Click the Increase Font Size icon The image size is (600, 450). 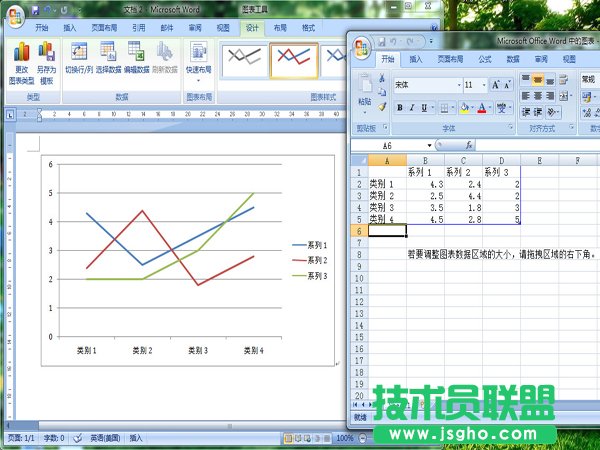coord(495,85)
